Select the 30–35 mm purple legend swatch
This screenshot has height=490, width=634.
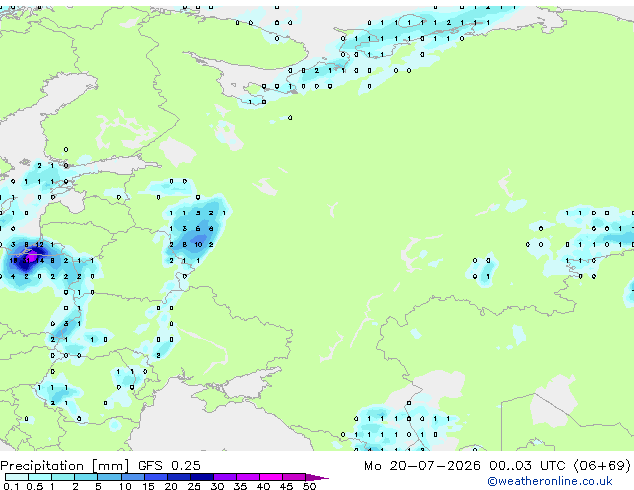(225, 477)
